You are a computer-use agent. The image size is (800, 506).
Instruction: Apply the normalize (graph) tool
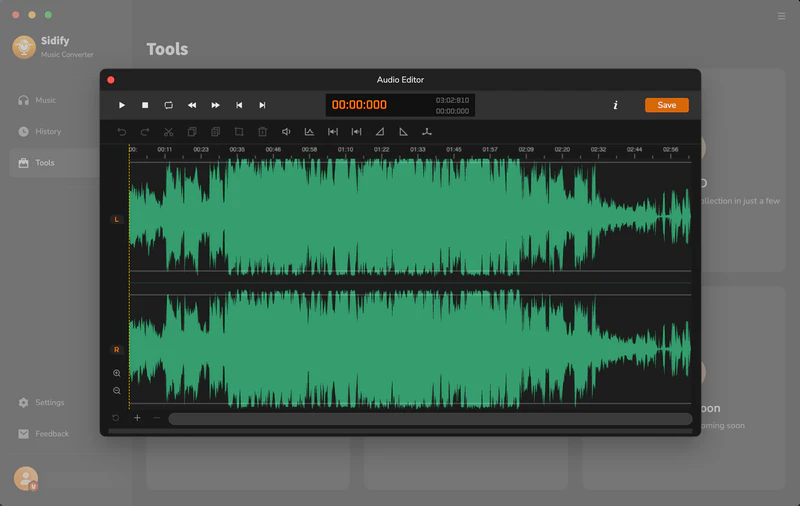pyautogui.click(x=309, y=132)
